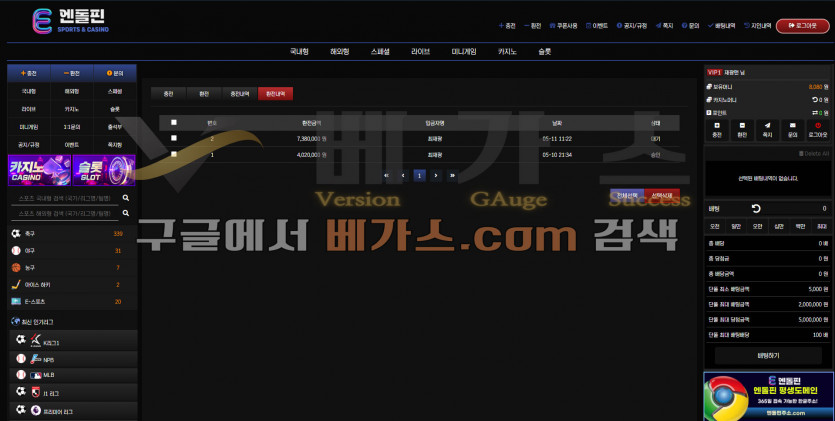
Task: Select 카지노 in the main navigation
Action: (x=507, y=52)
